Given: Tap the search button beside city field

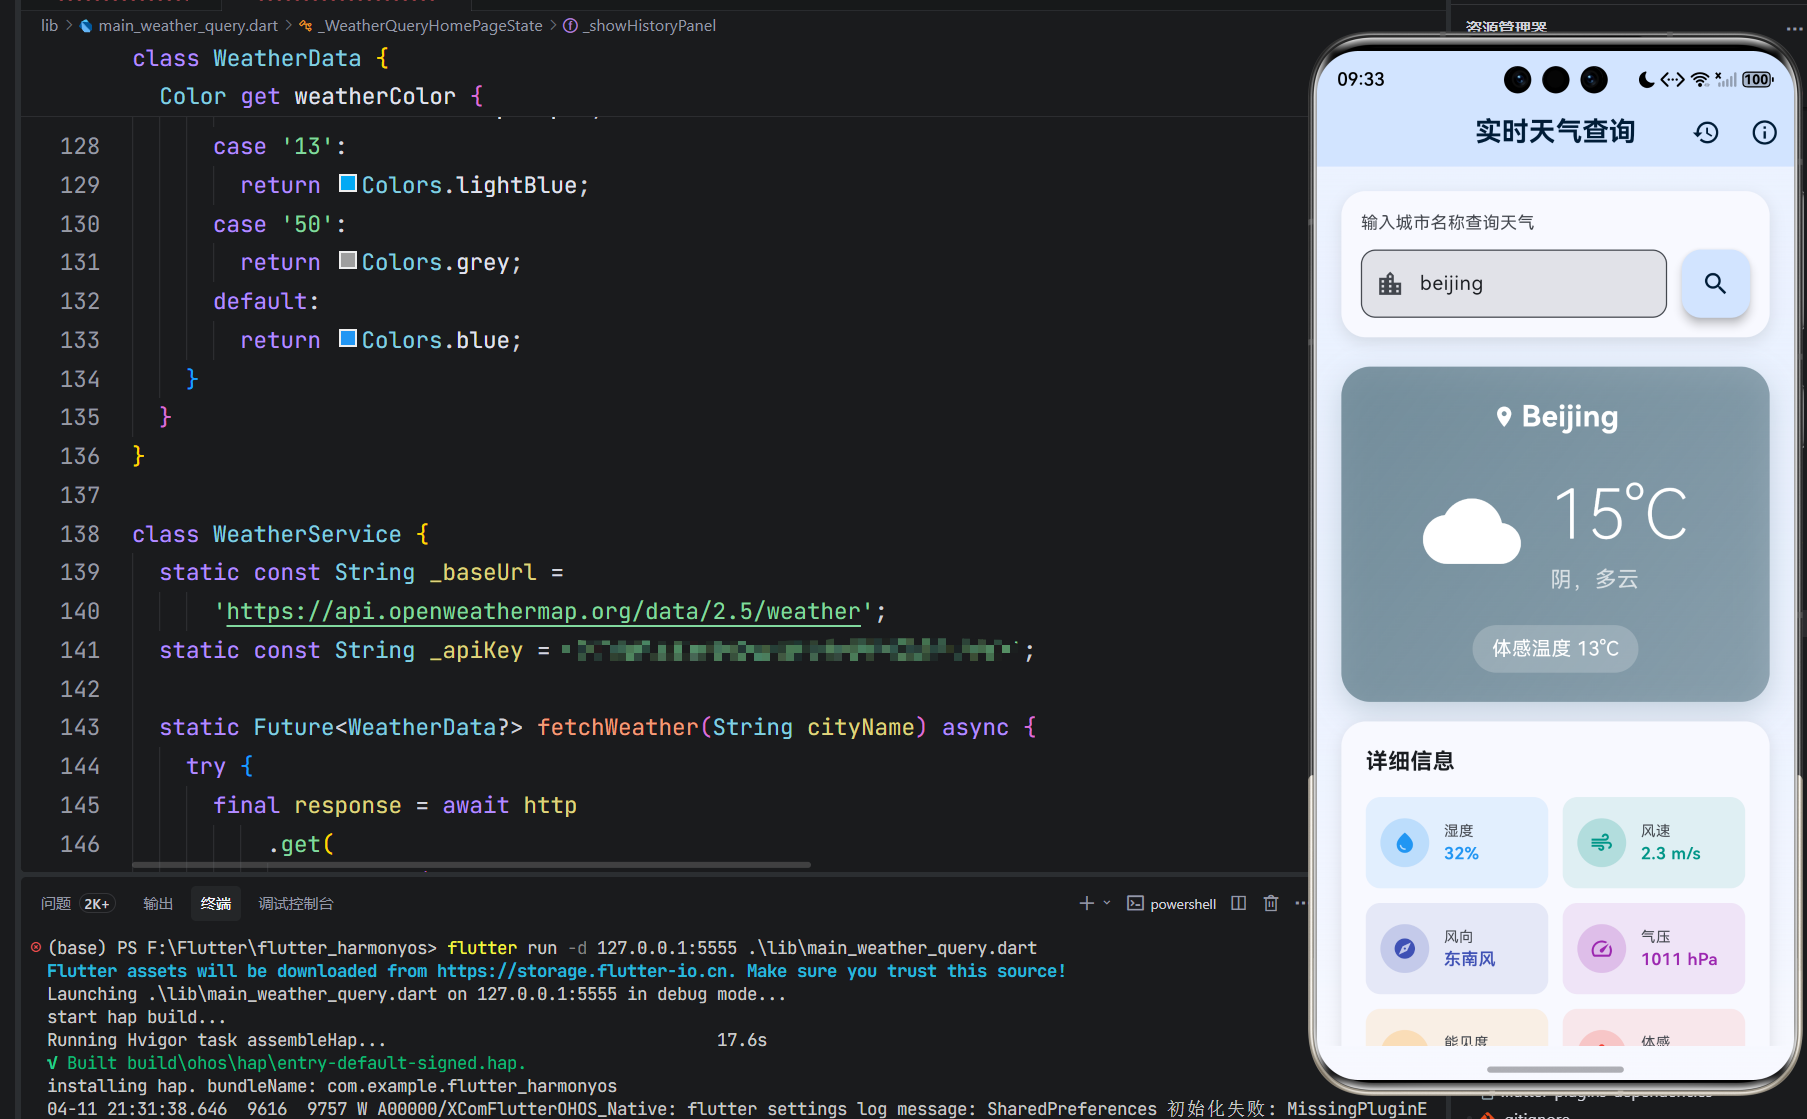Looking at the screenshot, I should click(x=1715, y=283).
